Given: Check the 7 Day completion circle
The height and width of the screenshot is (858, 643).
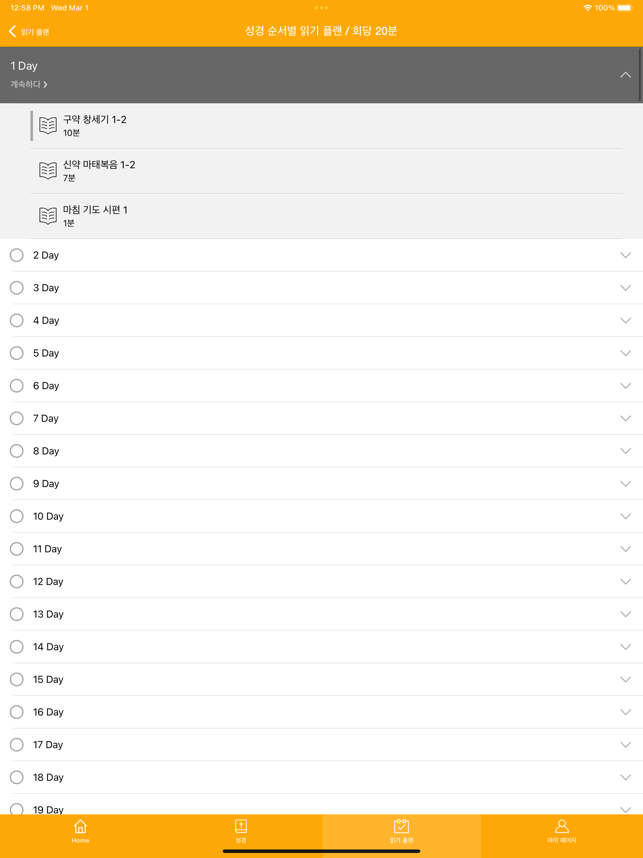Looking at the screenshot, I should coord(17,418).
